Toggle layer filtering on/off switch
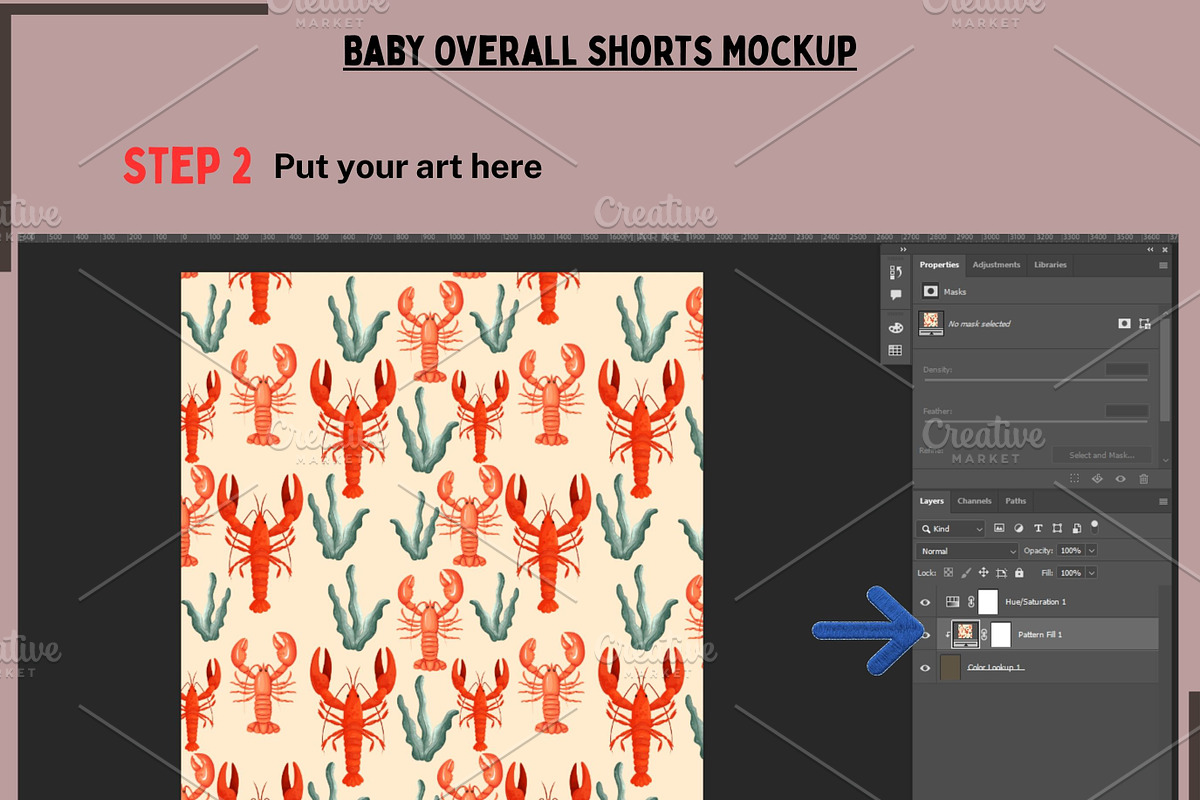Viewport: 1200px width, 800px height. [1094, 526]
